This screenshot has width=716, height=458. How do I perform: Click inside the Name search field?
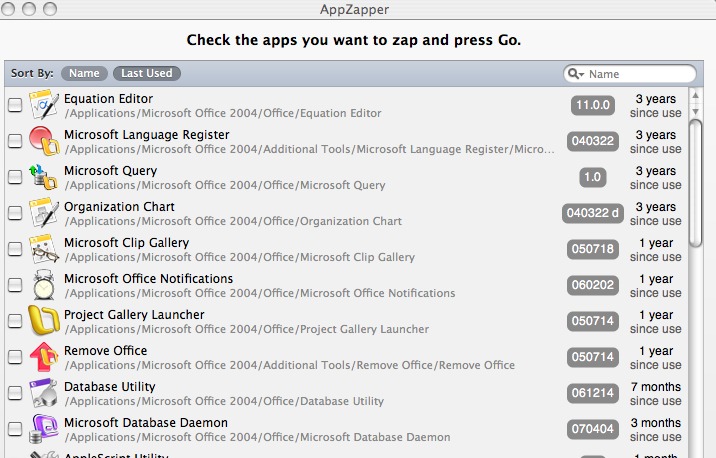tap(630, 74)
